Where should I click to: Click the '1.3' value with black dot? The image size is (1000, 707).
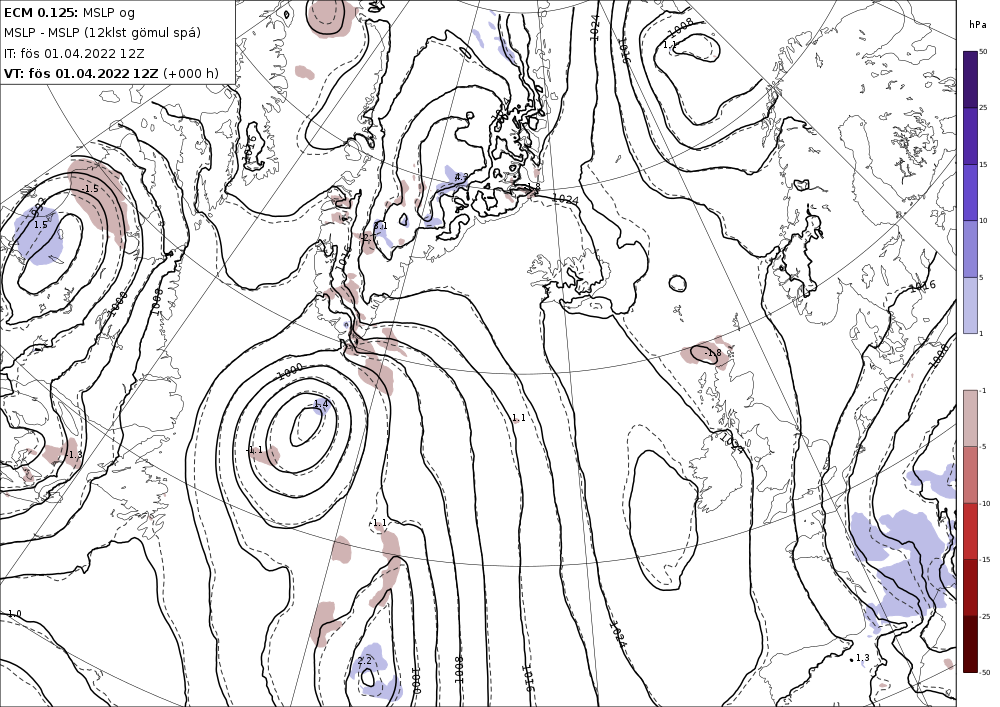tap(862, 658)
